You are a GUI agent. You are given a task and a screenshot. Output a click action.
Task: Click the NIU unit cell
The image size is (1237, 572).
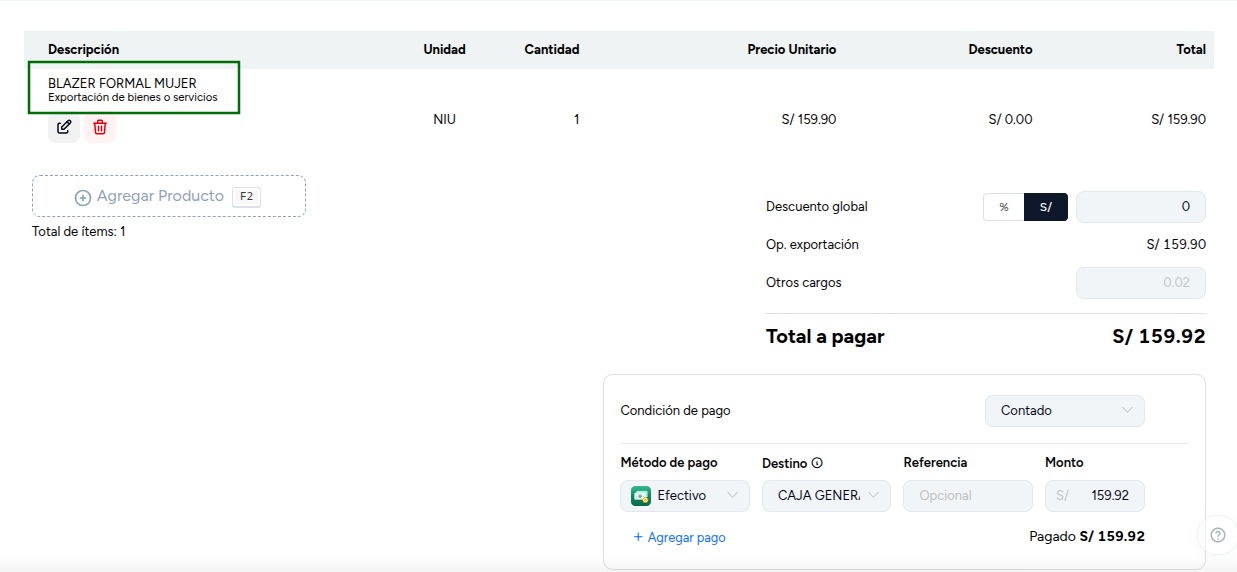(444, 119)
